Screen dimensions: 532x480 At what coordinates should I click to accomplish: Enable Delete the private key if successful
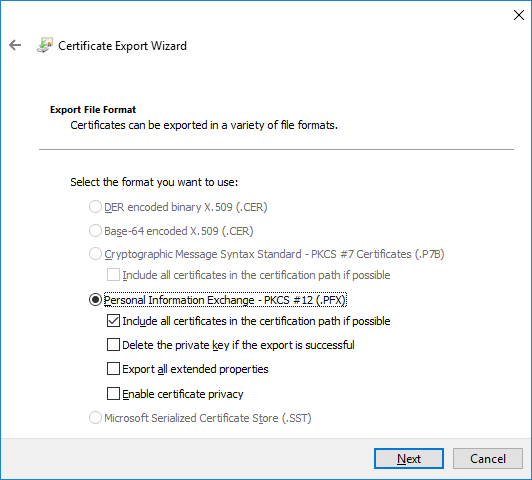[113, 345]
